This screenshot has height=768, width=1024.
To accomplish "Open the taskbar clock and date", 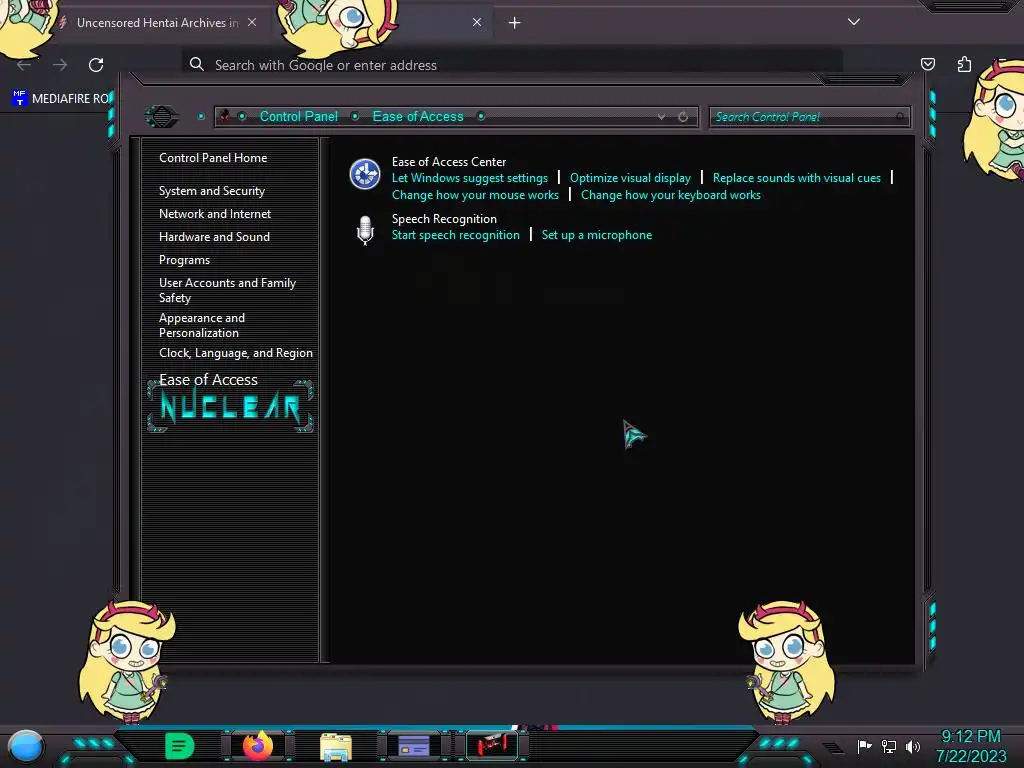I will [x=971, y=746].
